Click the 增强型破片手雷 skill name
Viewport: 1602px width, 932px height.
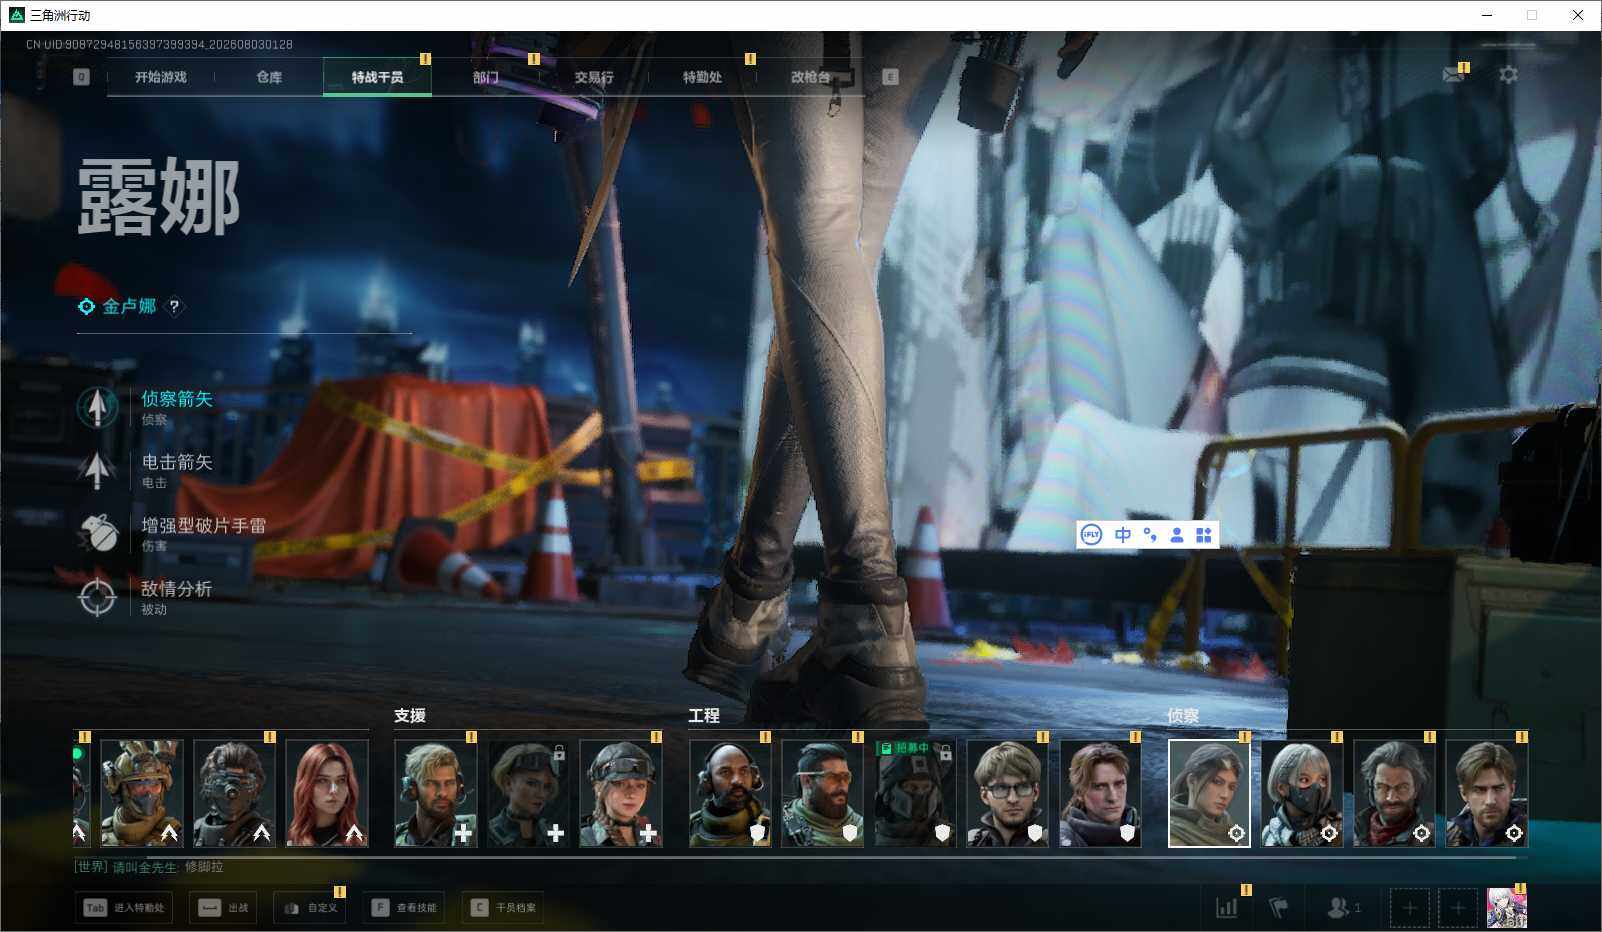[x=204, y=525]
